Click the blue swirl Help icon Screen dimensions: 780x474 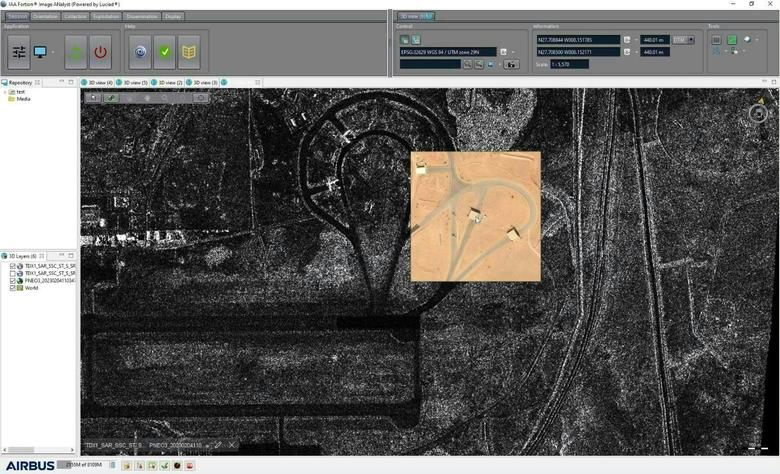140,51
